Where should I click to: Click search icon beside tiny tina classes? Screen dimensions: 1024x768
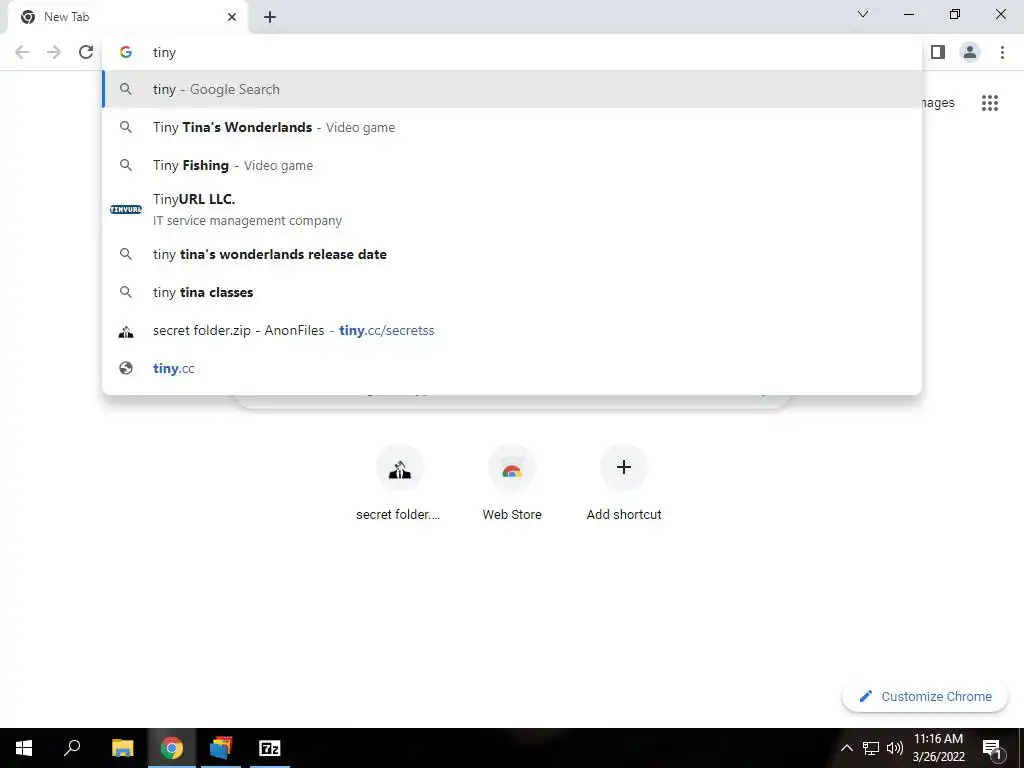126,292
